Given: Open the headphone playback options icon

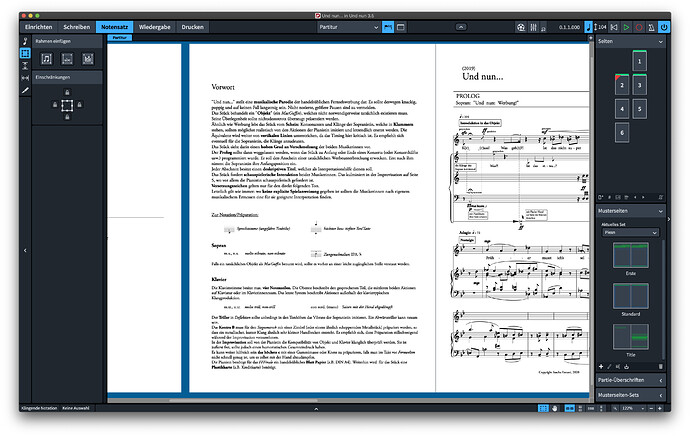Looking at the screenshot, I should [543, 28].
